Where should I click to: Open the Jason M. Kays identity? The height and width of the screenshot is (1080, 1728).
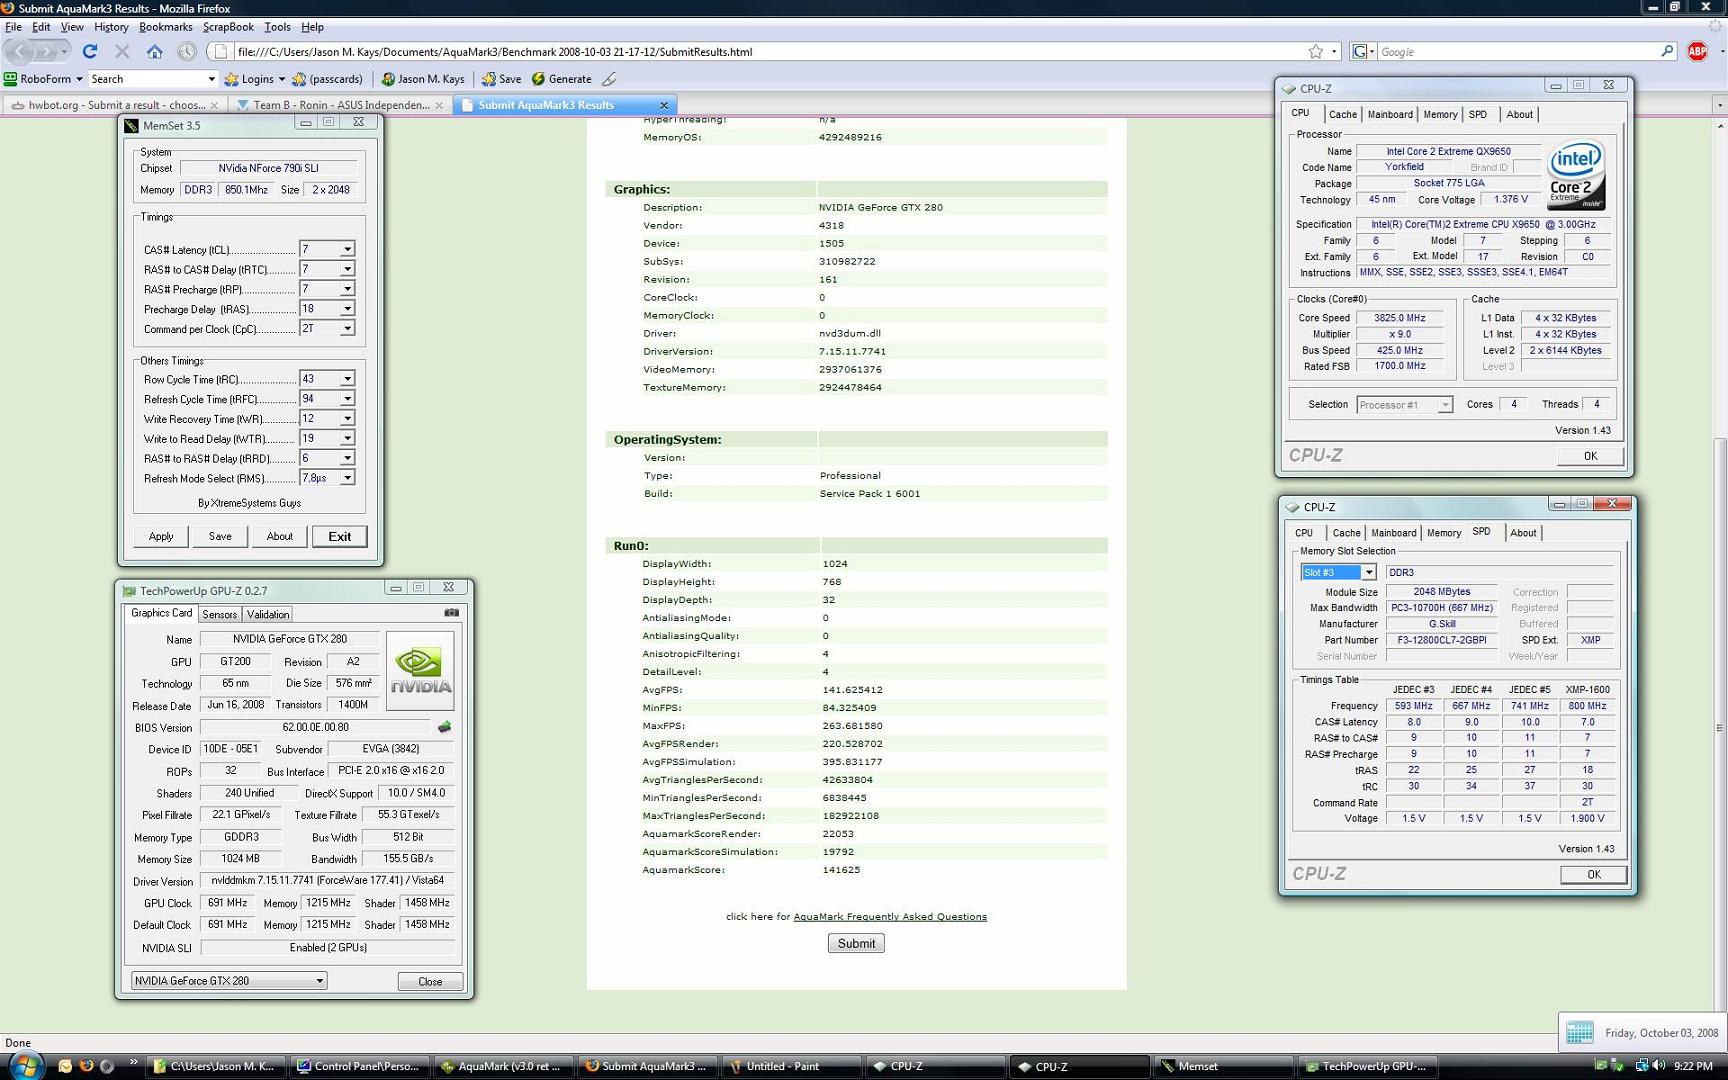click(423, 79)
